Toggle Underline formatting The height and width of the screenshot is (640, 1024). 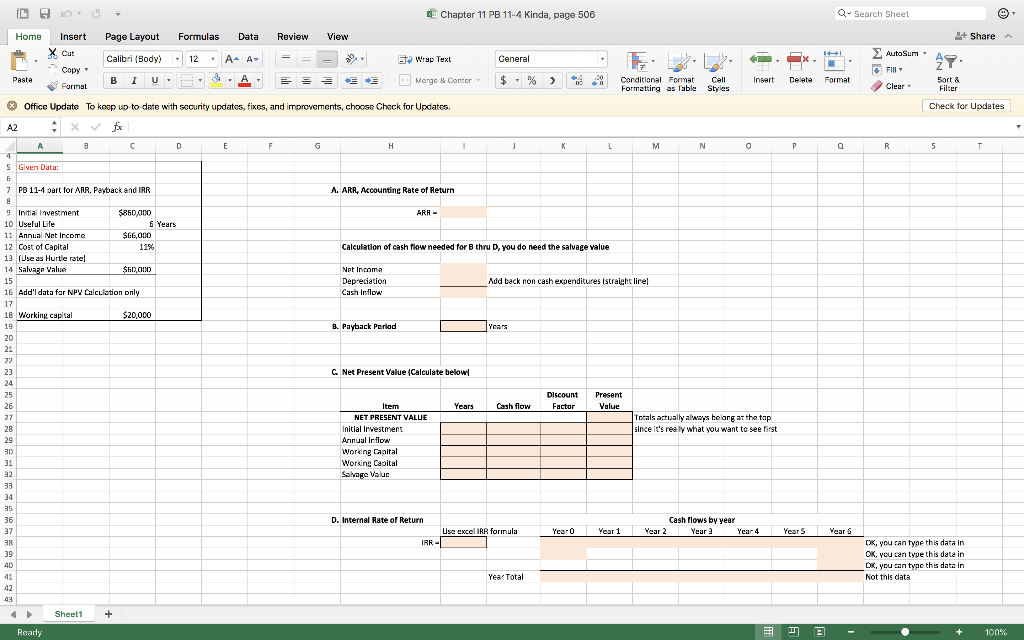(x=154, y=80)
